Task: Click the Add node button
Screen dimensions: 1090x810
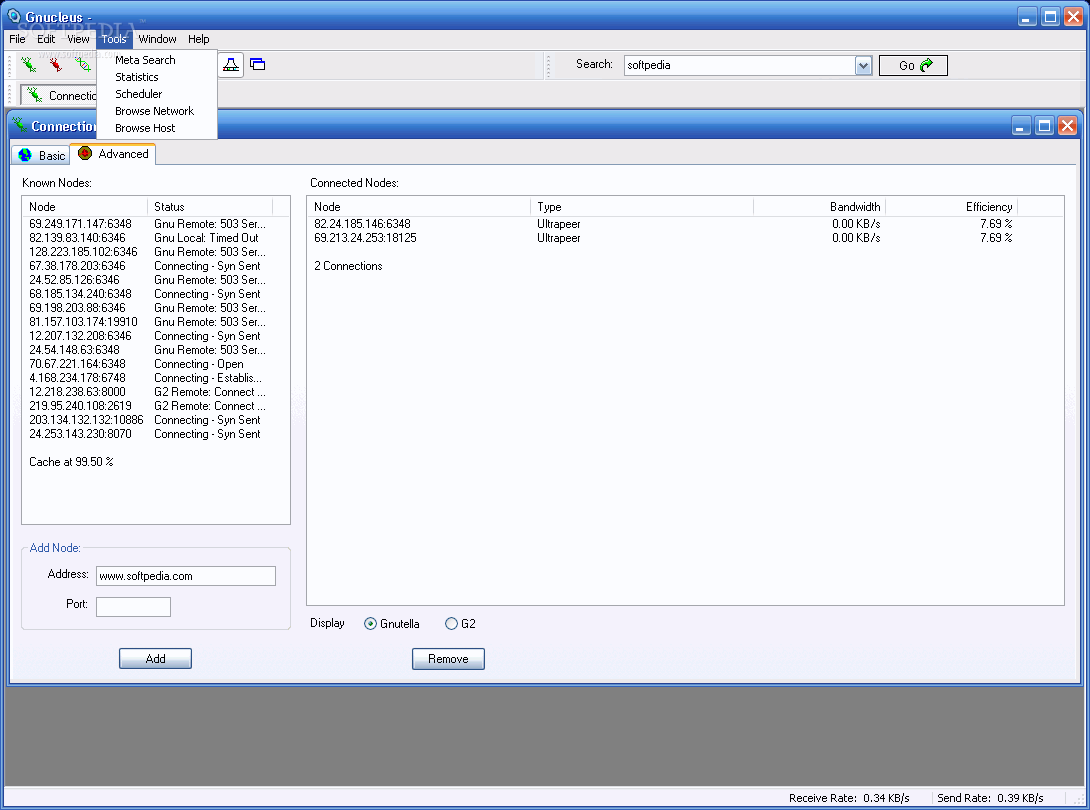Action: 155,658
